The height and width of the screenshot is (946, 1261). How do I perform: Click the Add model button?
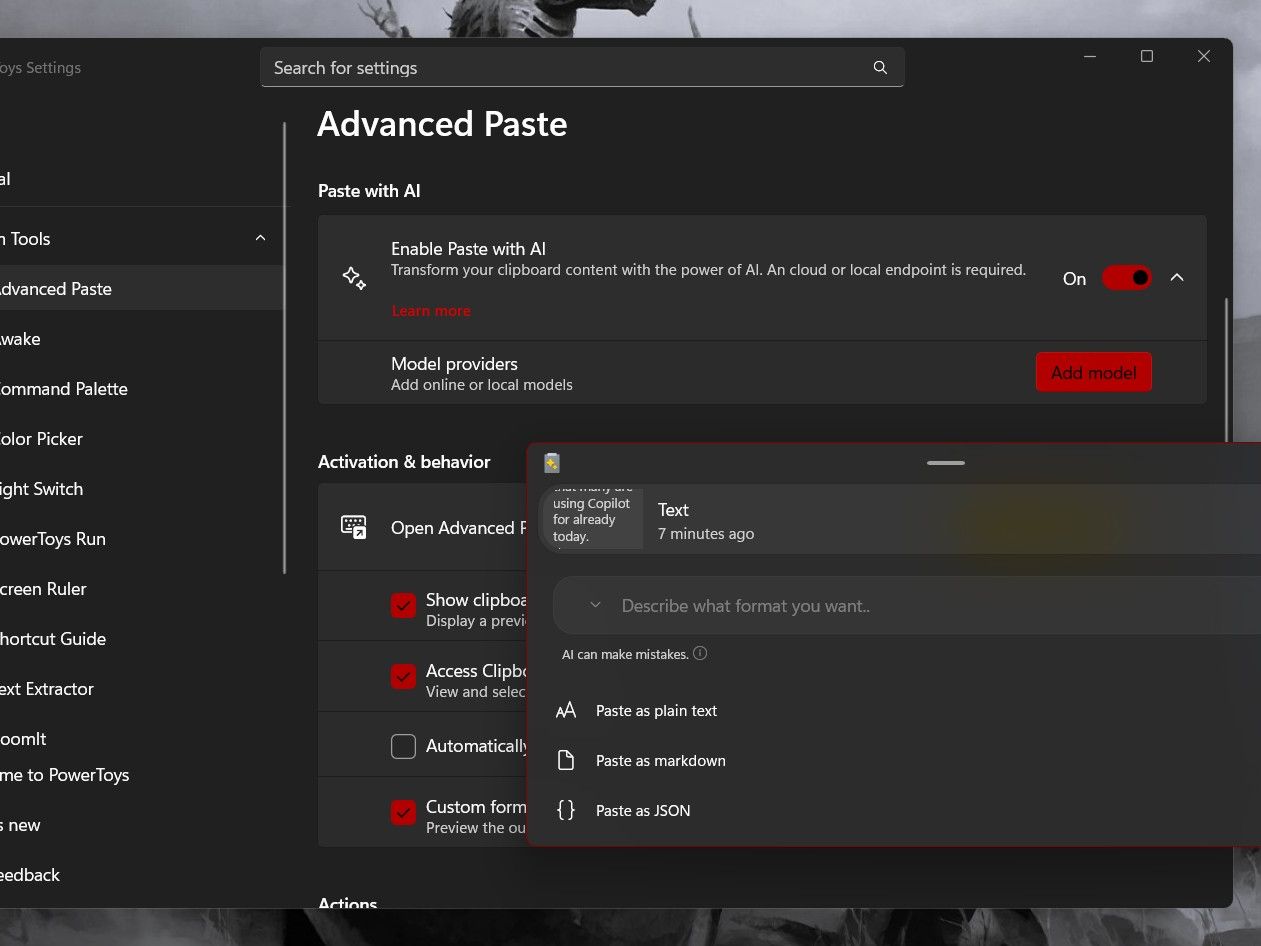1093,372
